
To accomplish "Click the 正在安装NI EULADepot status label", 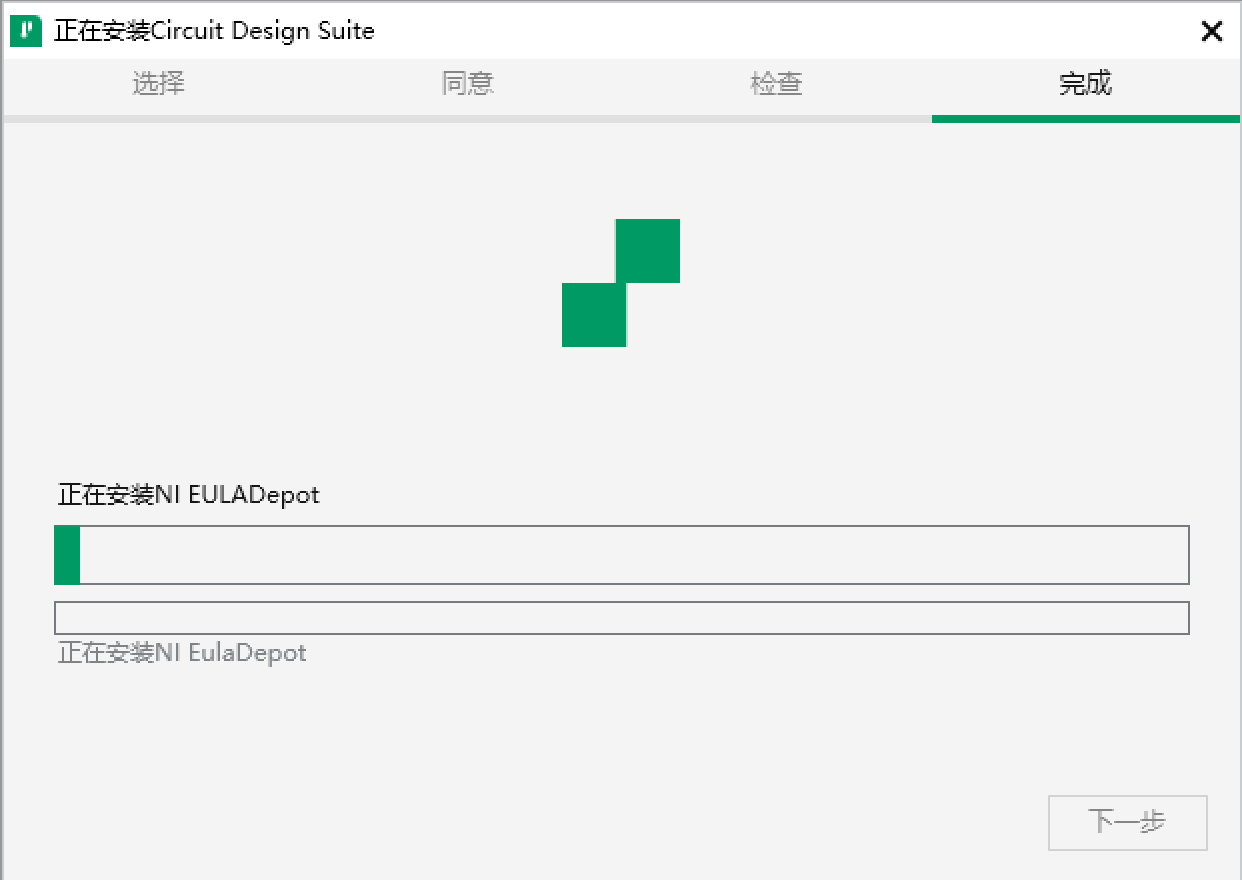I will 187,495.
